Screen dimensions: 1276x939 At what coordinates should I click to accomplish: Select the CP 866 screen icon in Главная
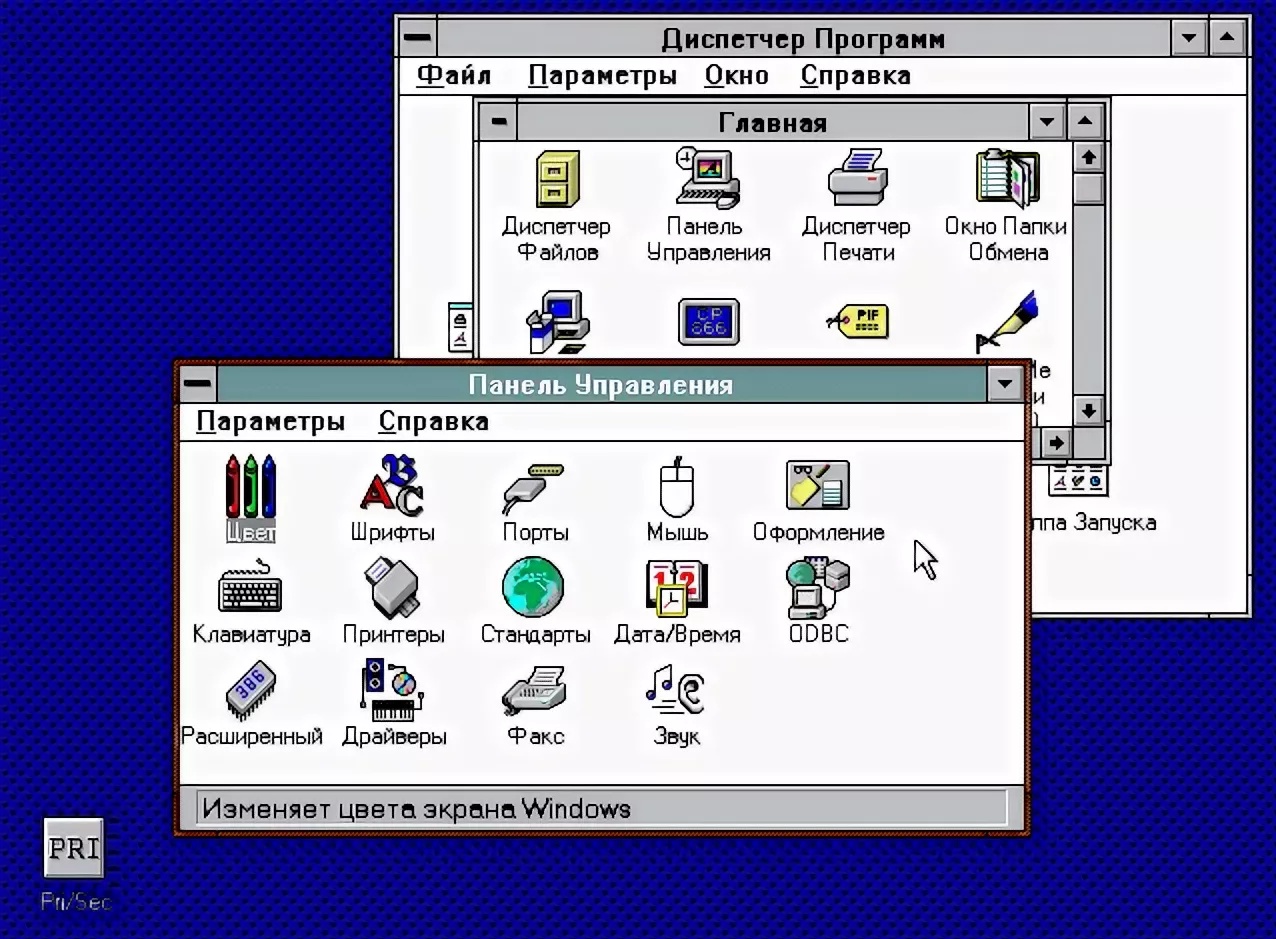(x=708, y=322)
